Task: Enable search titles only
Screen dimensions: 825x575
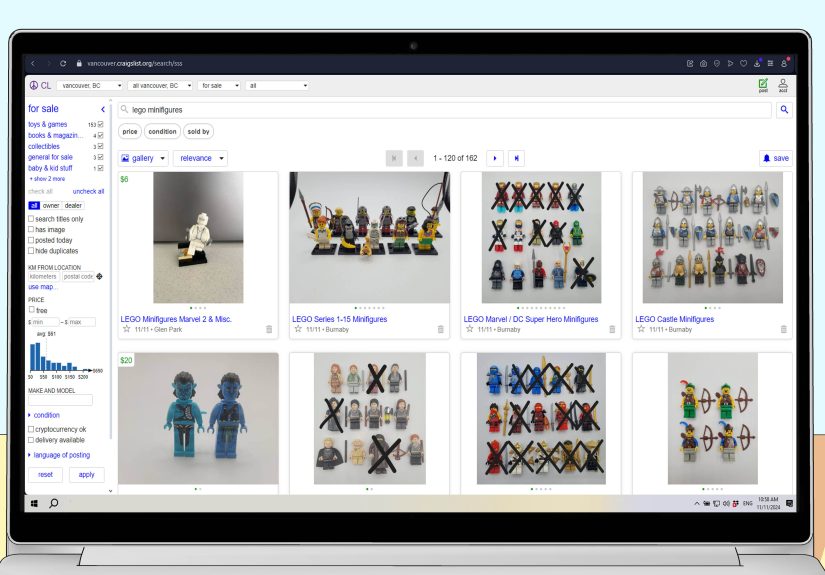Action: [x=31, y=219]
